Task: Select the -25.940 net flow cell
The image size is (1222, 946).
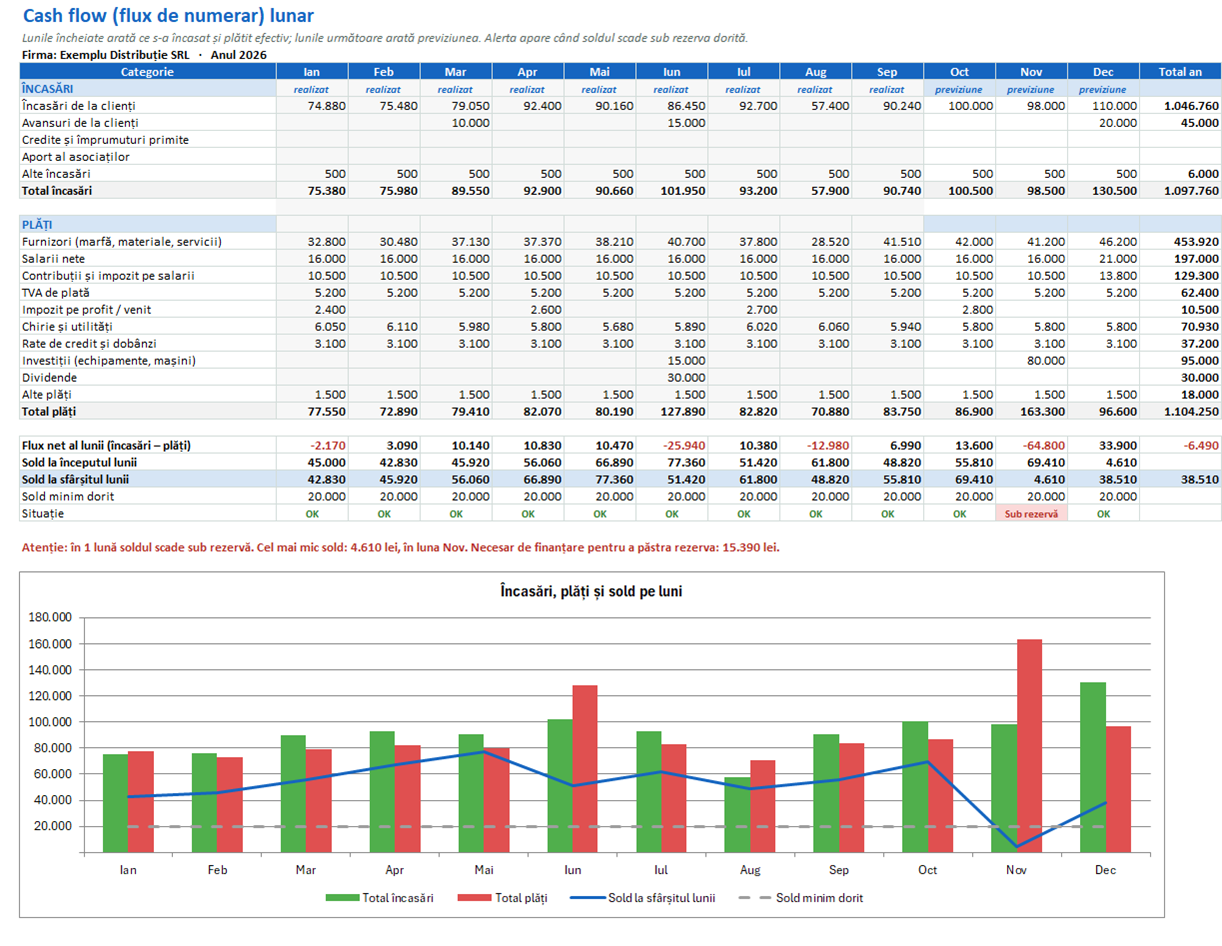Action: tap(672, 445)
